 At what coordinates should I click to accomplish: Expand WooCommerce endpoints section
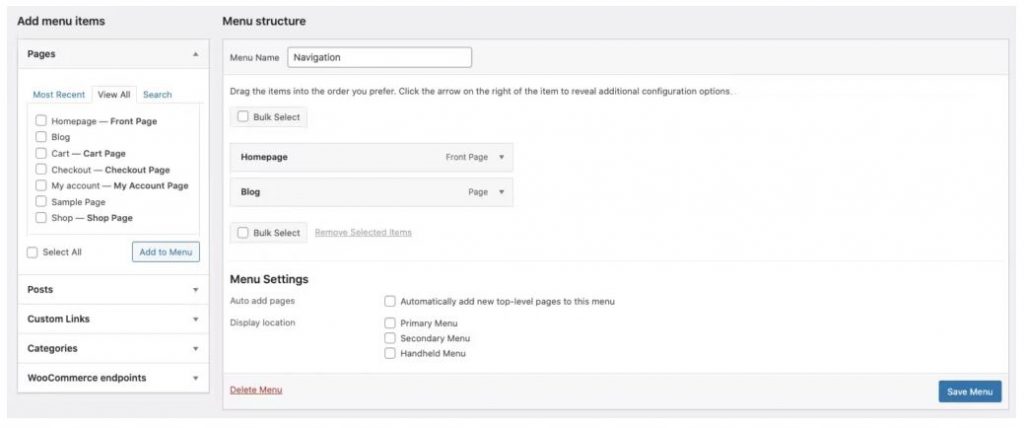[195, 378]
